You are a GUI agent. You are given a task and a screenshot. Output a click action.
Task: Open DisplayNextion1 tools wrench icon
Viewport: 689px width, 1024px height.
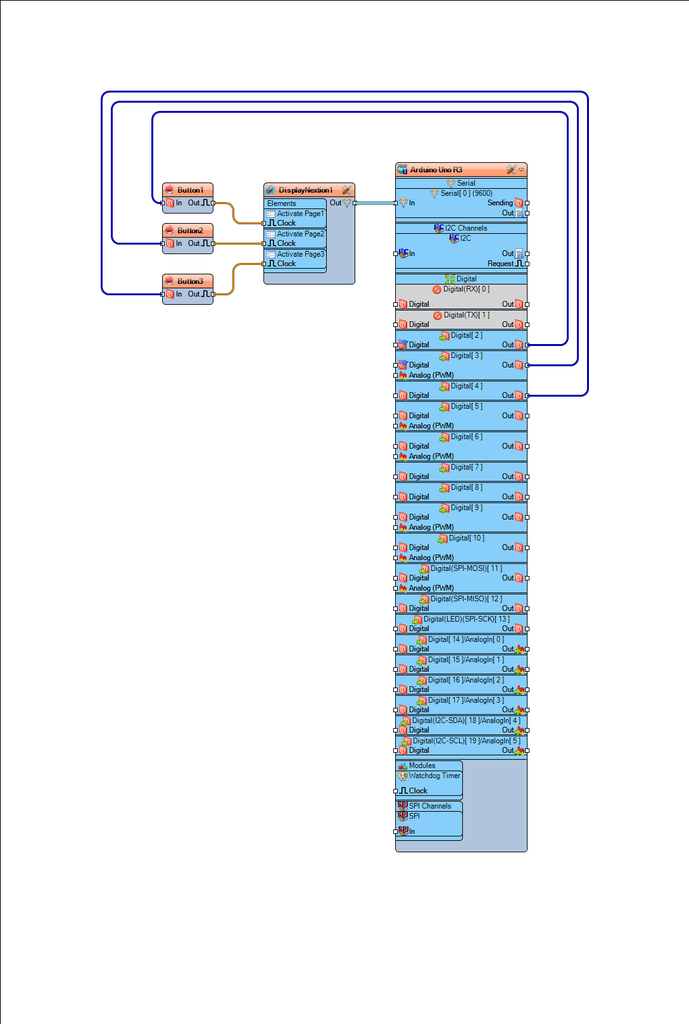pyautogui.click(x=347, y=190)
